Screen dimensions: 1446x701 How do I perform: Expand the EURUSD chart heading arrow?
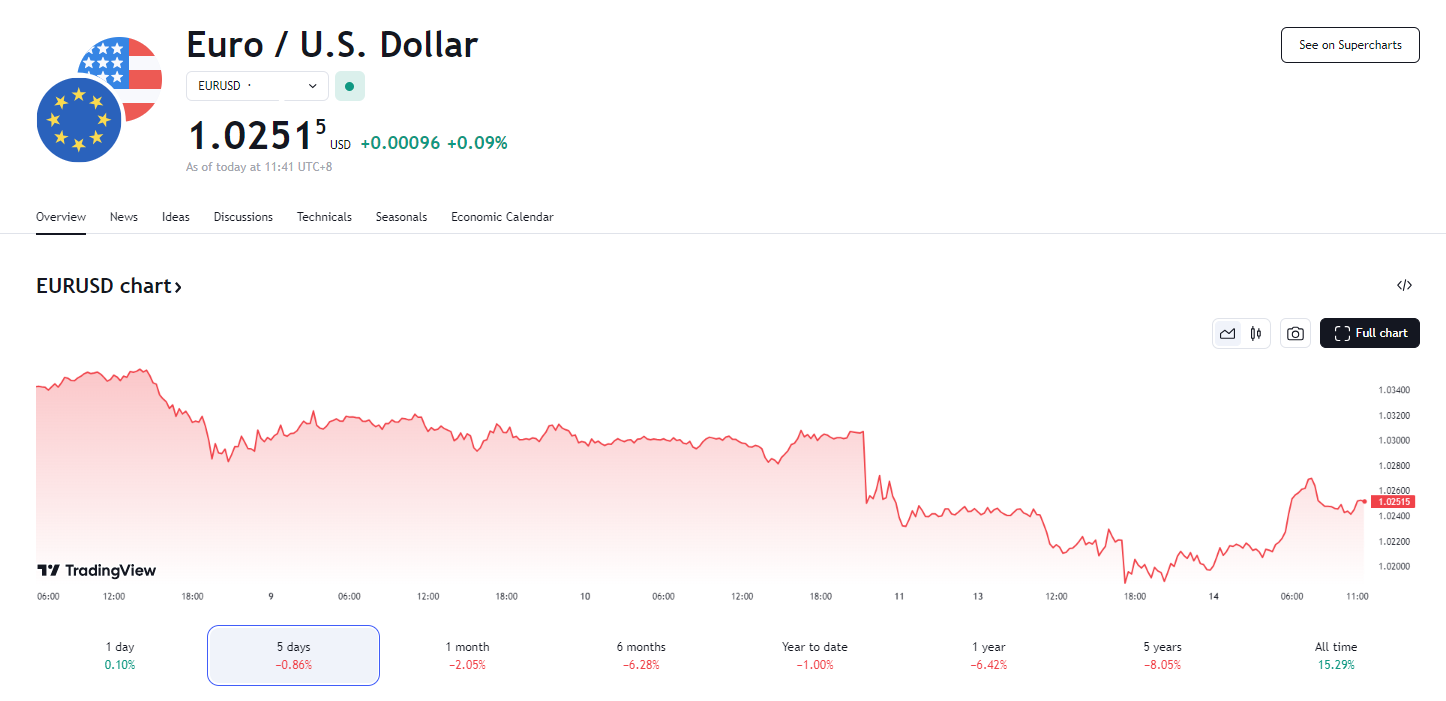(178, 287)
